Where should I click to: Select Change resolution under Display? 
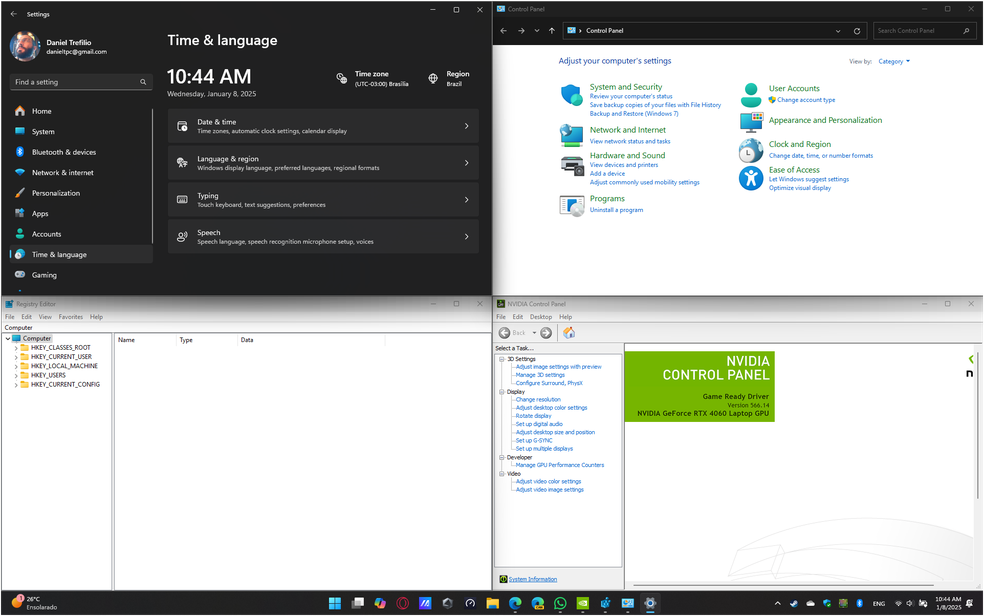[x=538, y=400]
